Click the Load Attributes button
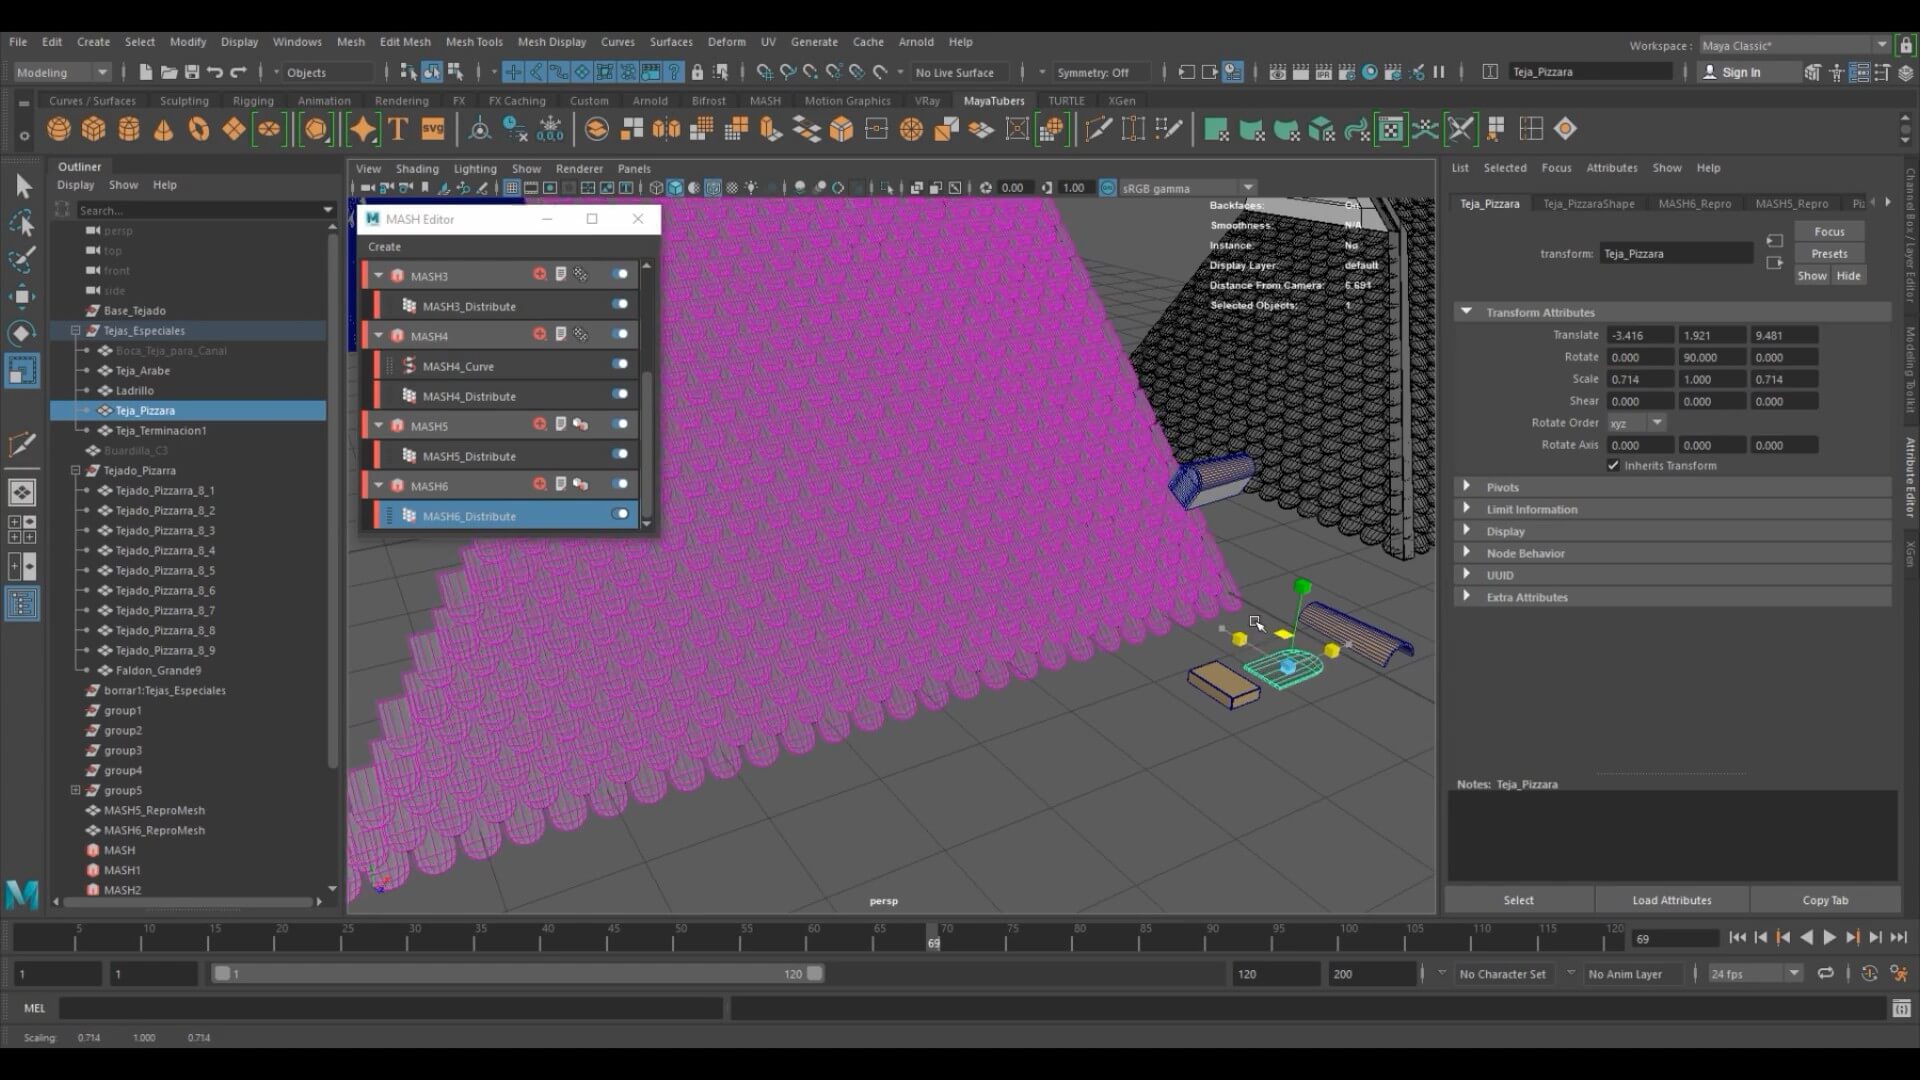 pos(1671,900)
